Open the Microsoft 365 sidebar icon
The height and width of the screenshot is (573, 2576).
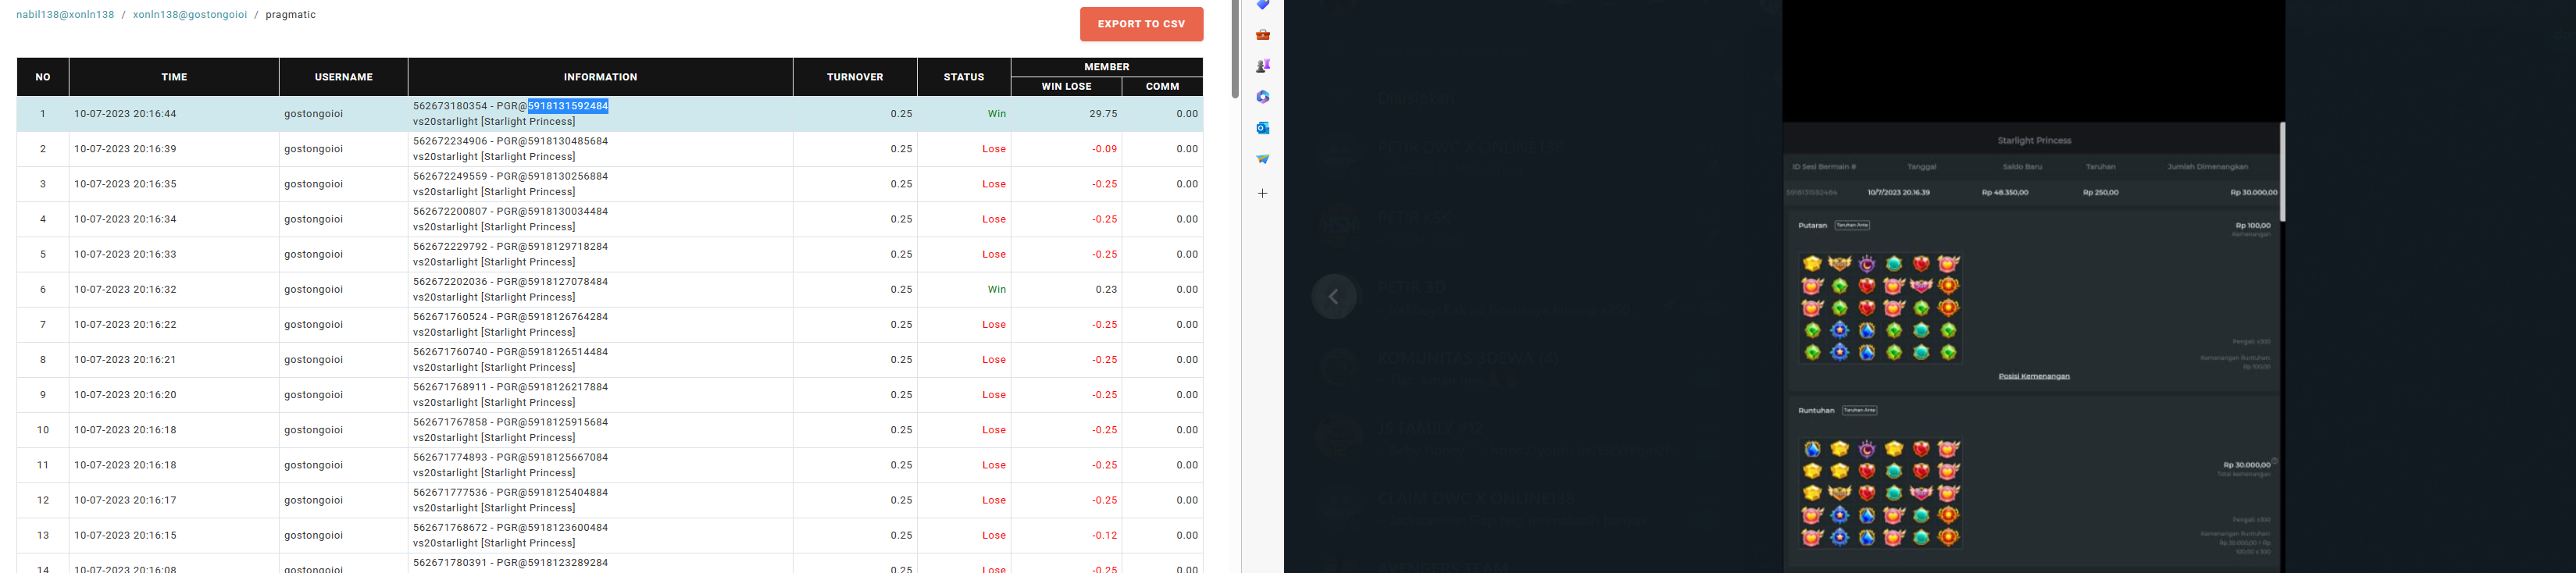point(1263,97)
